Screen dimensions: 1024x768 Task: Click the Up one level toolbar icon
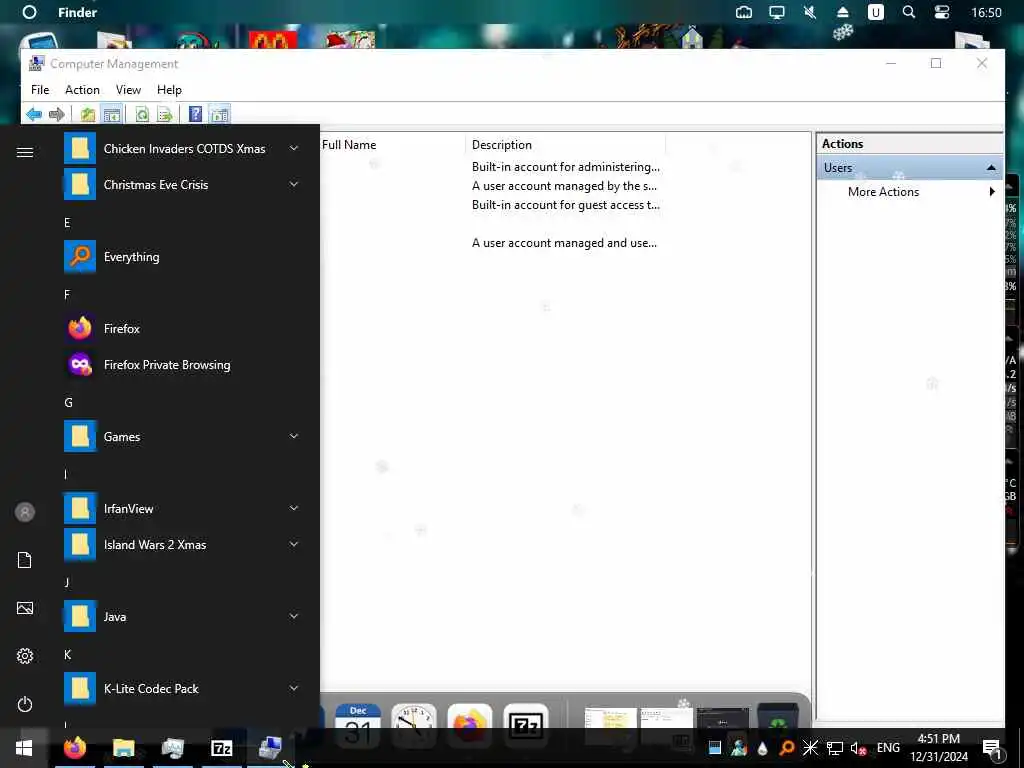click(88, 114)
